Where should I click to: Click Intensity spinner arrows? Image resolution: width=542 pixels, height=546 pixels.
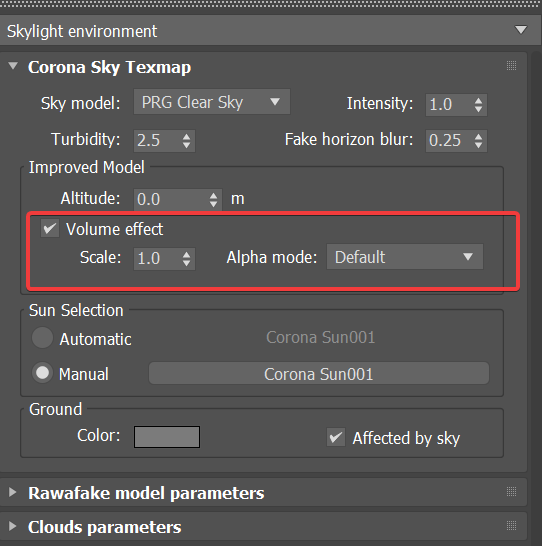(x=478, y=105)
